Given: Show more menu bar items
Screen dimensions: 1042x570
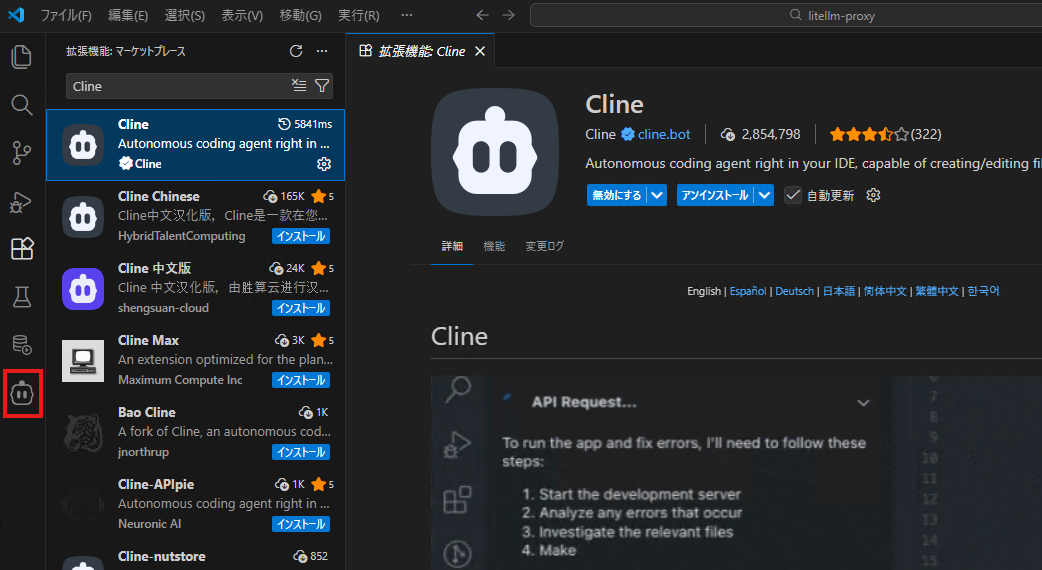Looking at the screenshot, I should tap(407, 15).
